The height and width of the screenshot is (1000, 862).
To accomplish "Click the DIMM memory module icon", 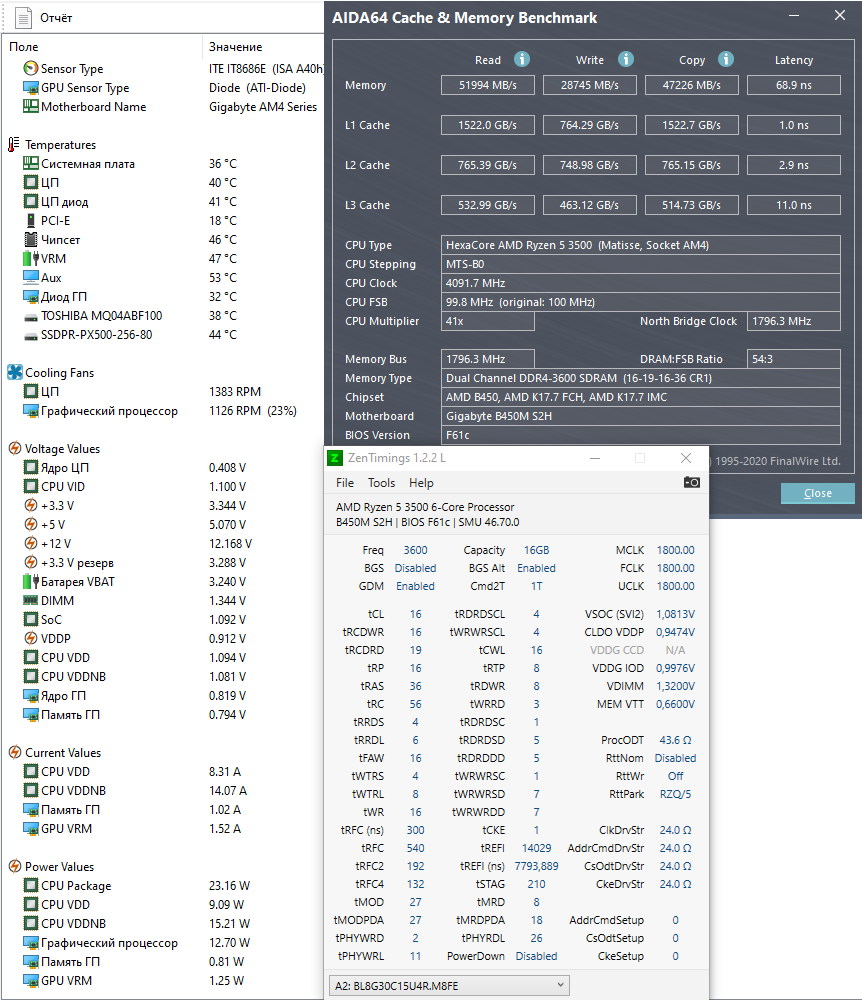I will pyautogui.click(x=30, y=600).
